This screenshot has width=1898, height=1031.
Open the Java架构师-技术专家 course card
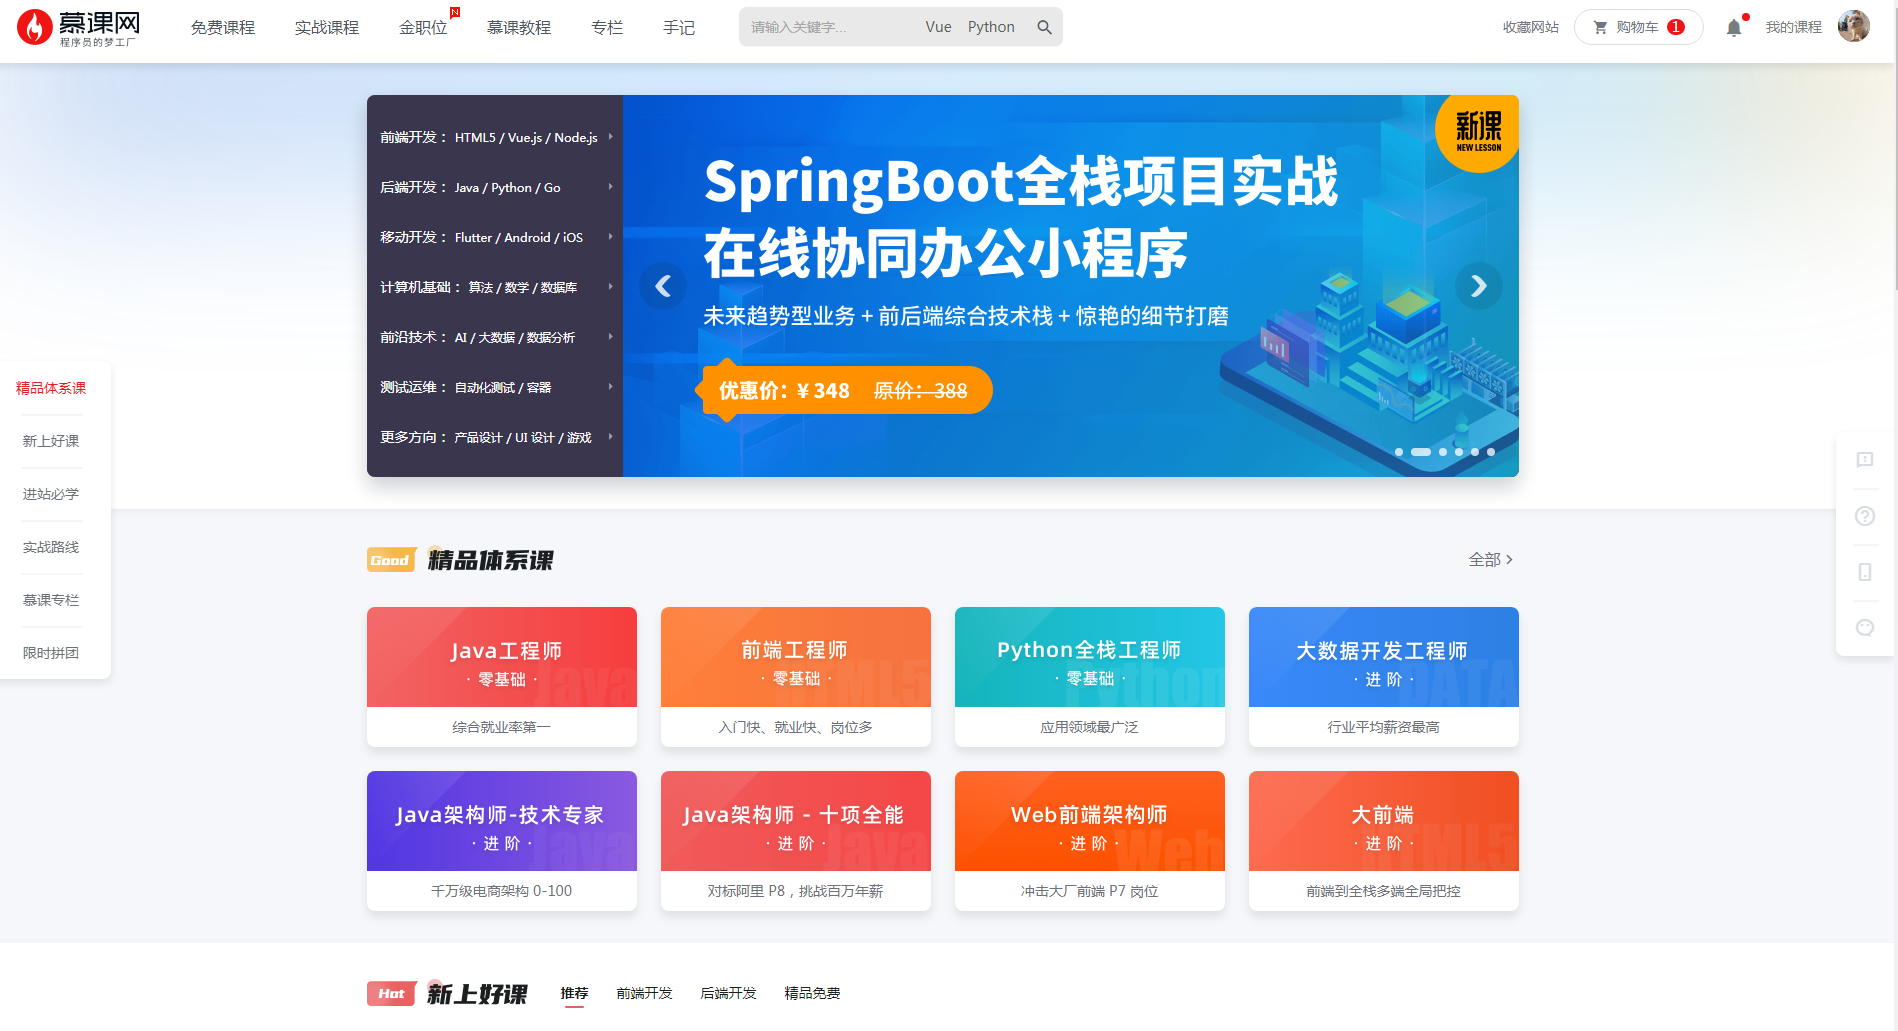[502, 841]
